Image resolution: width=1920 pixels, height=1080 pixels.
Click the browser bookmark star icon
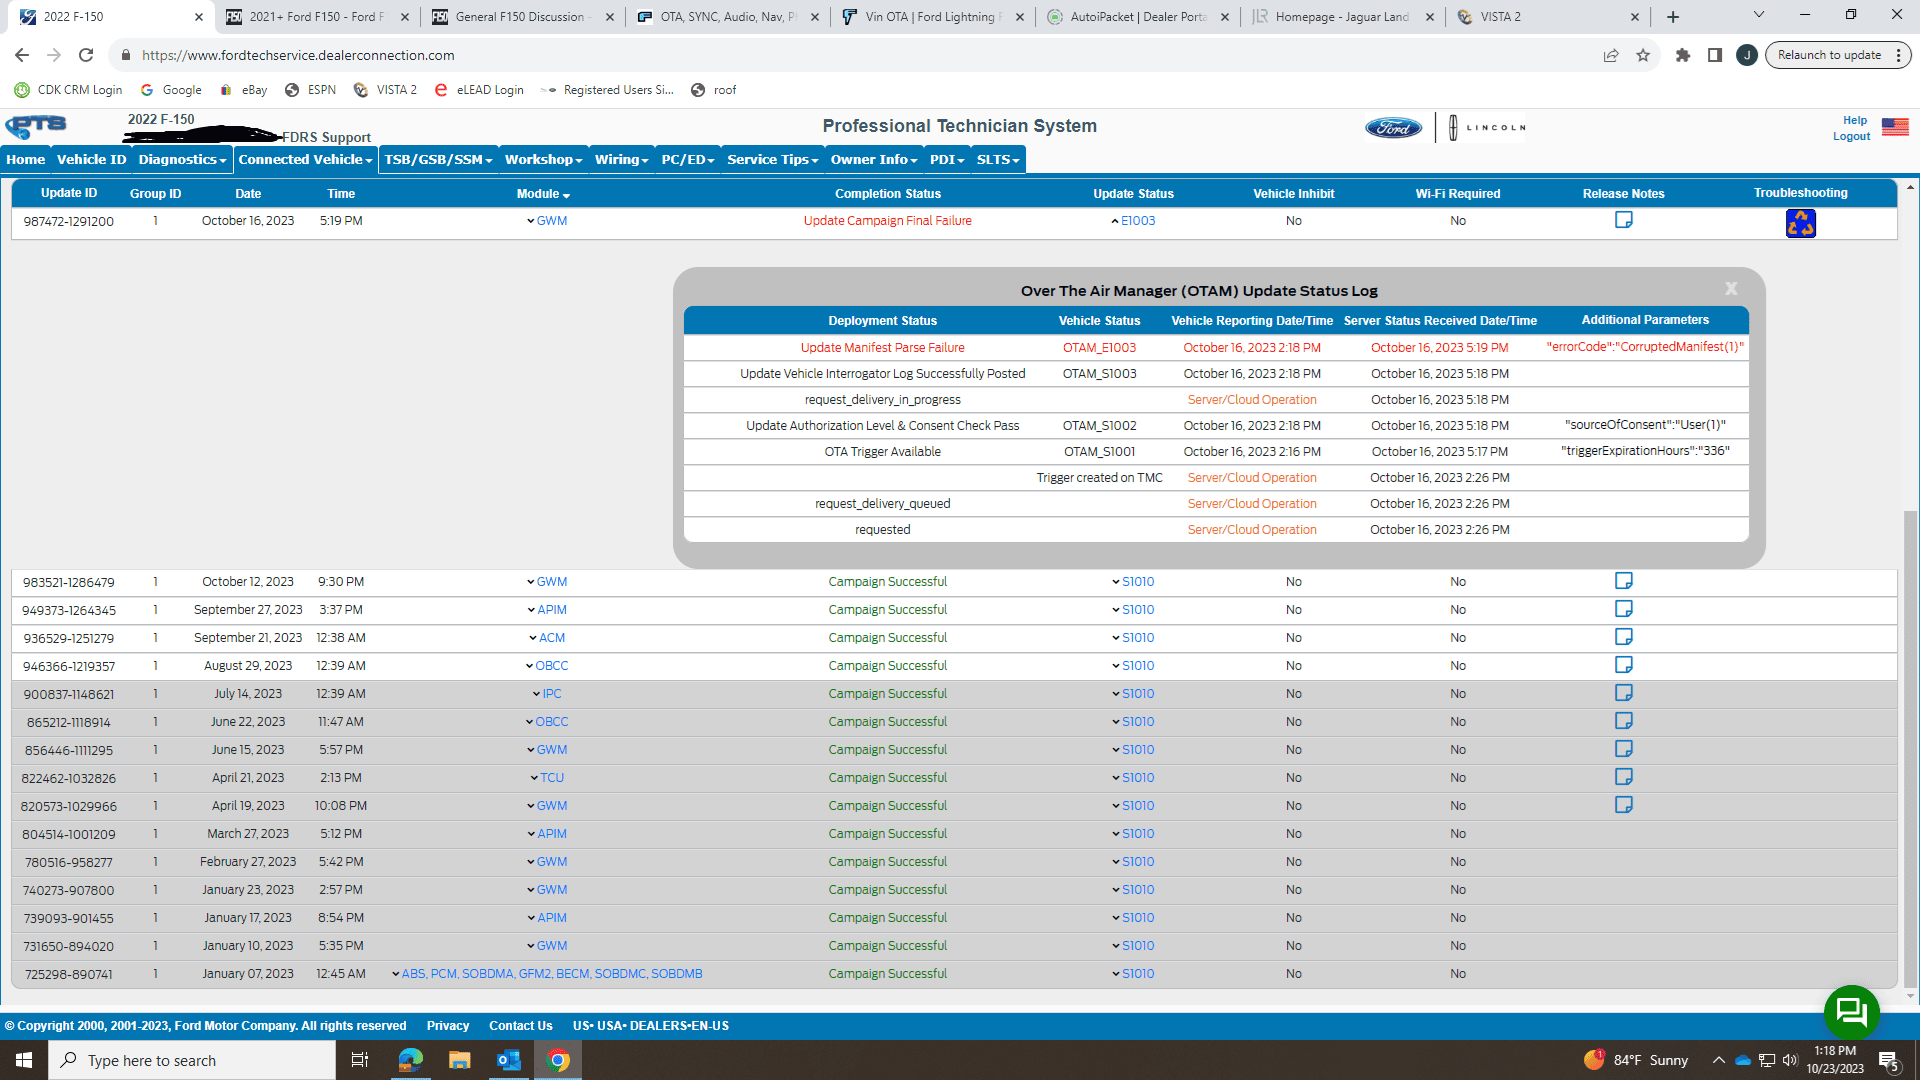coord(1643,55)
